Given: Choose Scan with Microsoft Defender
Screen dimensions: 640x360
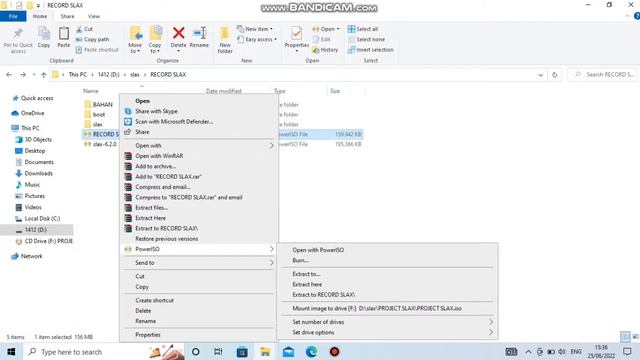Looking at the screenshot, I should pyautogui.click(x=198, y=122).
